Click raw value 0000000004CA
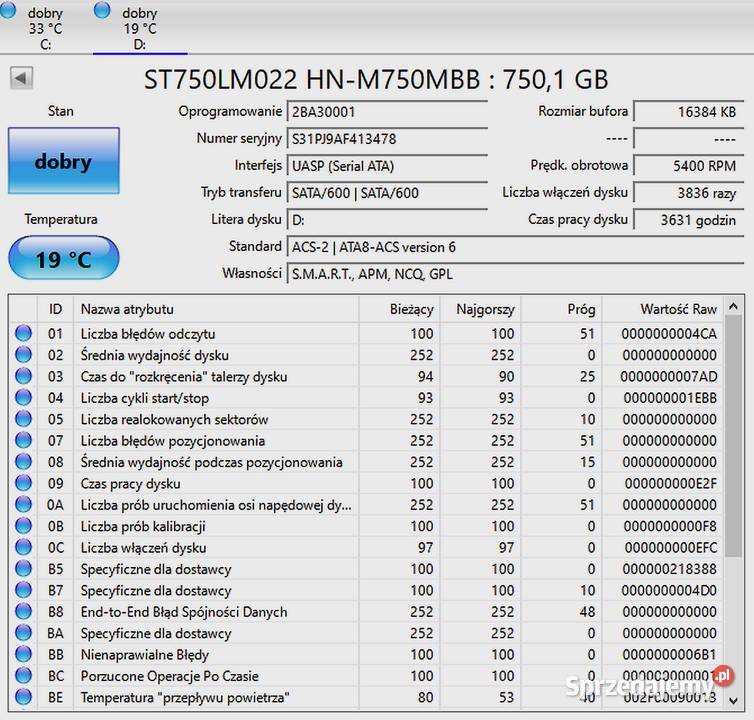The width and height of the screenshot is (754, 720). tap(669, 333)
